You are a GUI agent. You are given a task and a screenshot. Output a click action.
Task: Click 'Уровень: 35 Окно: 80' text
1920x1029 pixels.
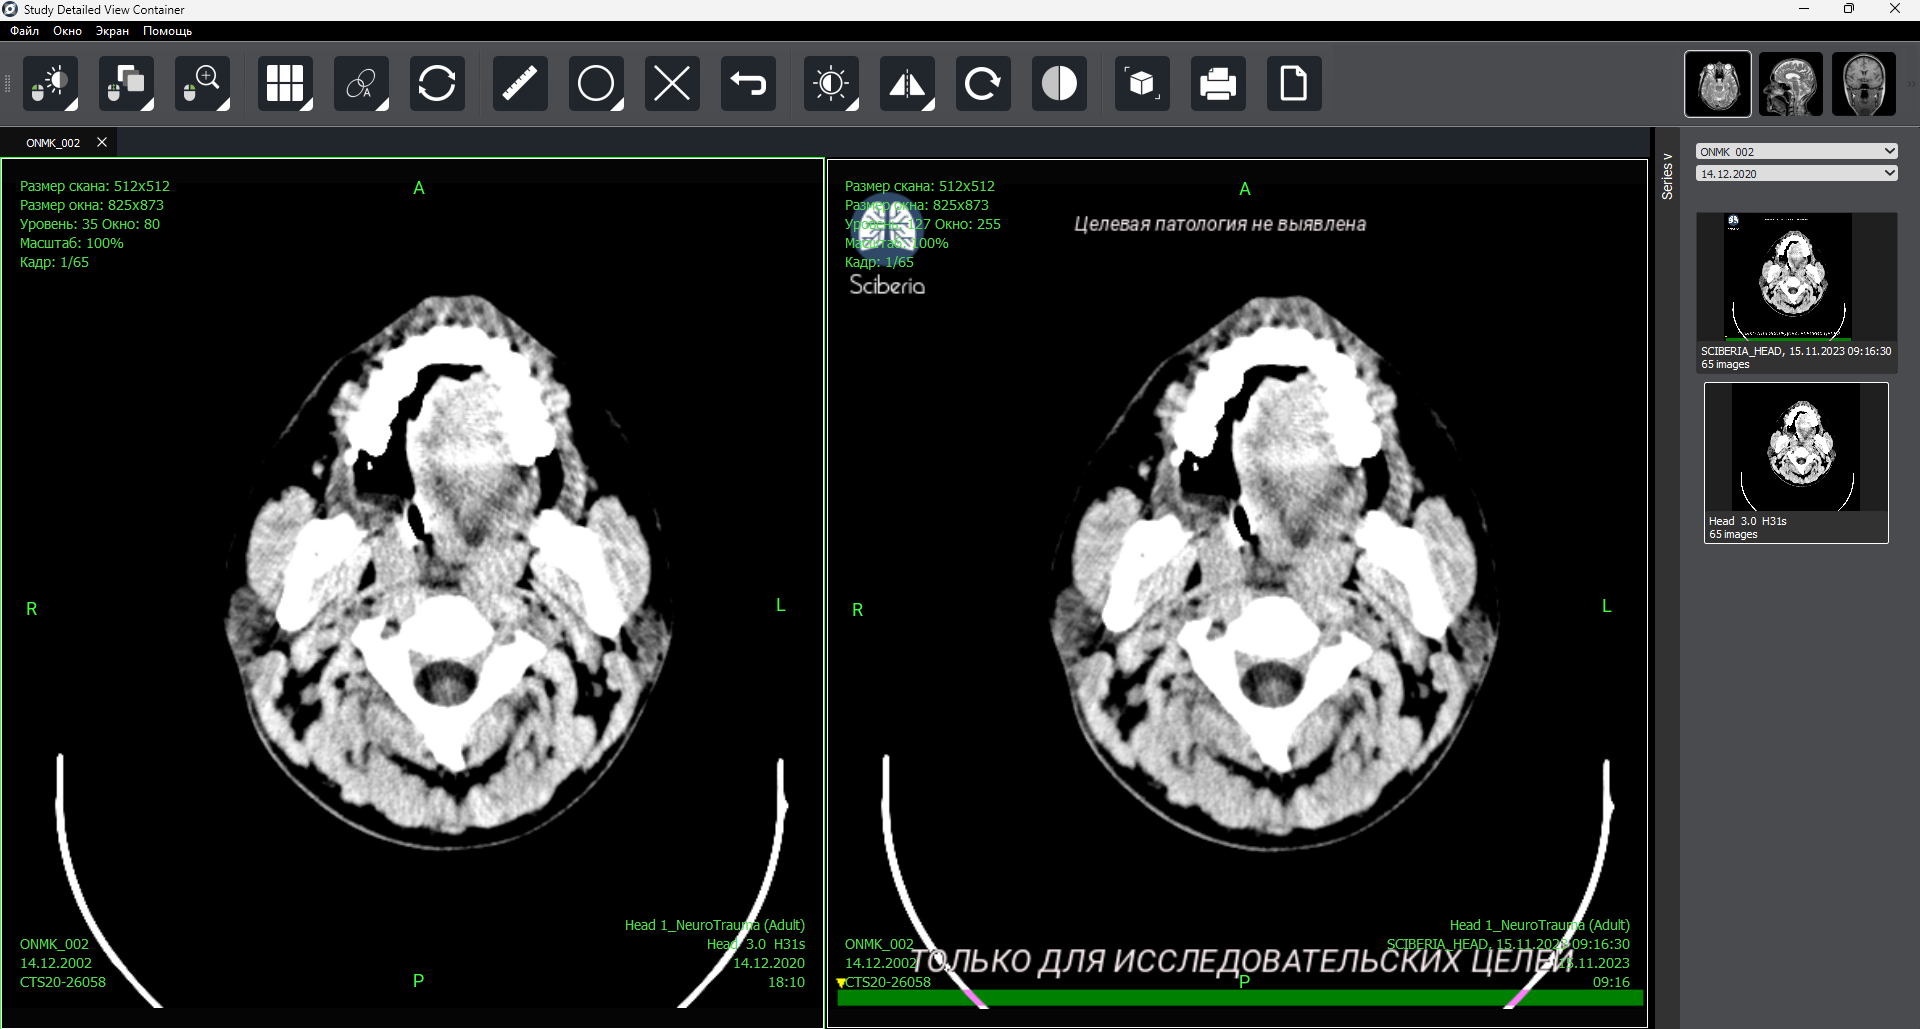point(90,224)
